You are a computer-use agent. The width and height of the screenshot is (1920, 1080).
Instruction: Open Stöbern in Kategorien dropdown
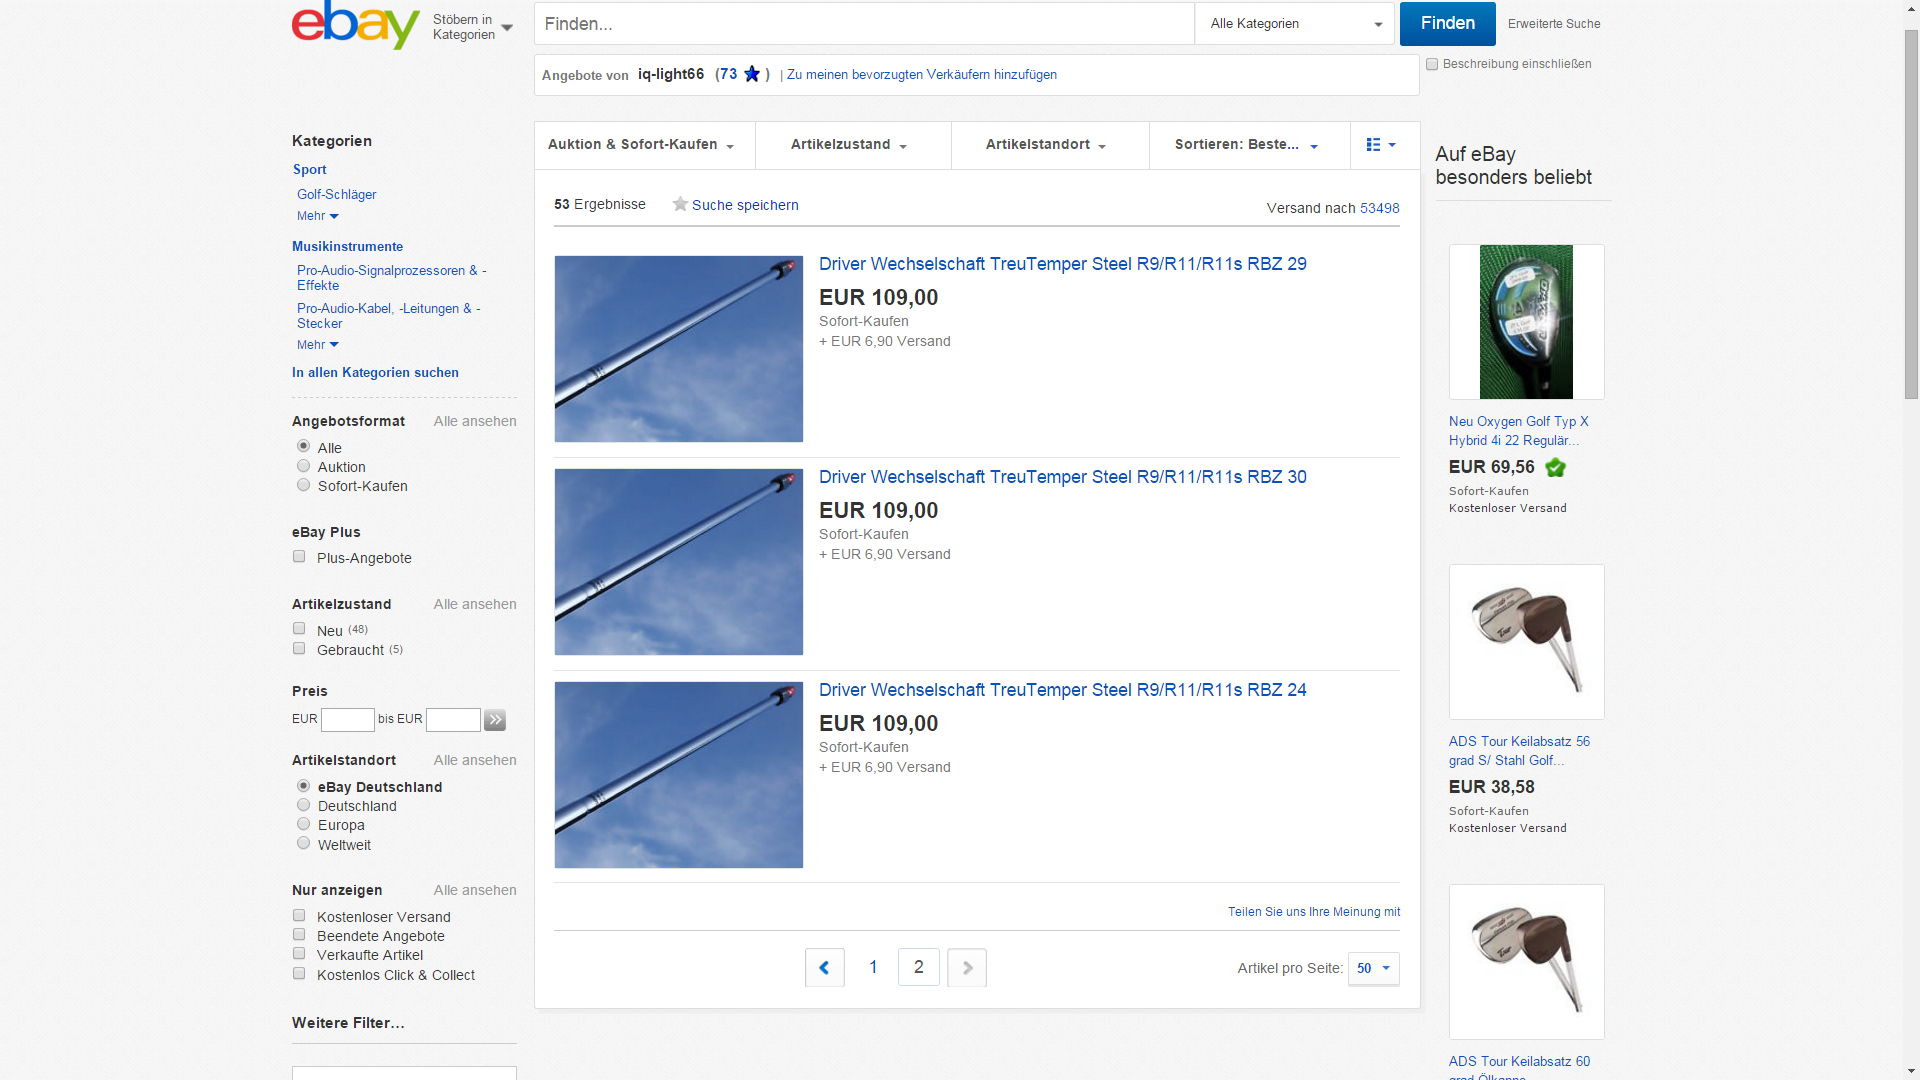472,27
